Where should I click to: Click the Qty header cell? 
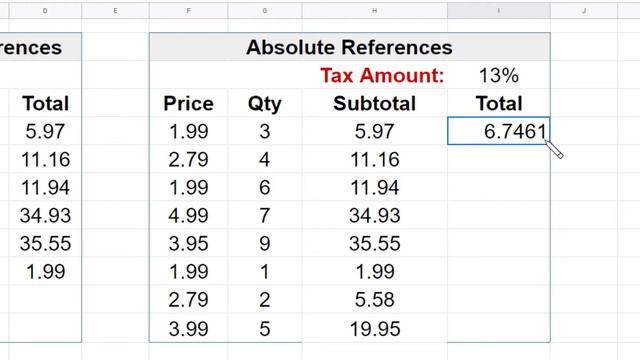point(265,103)
